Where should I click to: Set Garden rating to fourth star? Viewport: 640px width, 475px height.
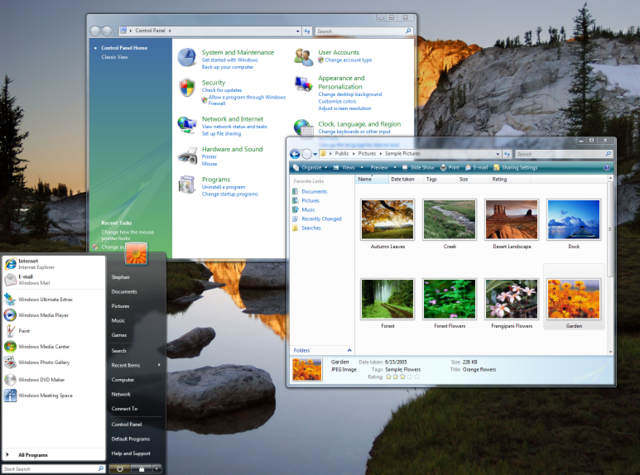tap(409, 377)
